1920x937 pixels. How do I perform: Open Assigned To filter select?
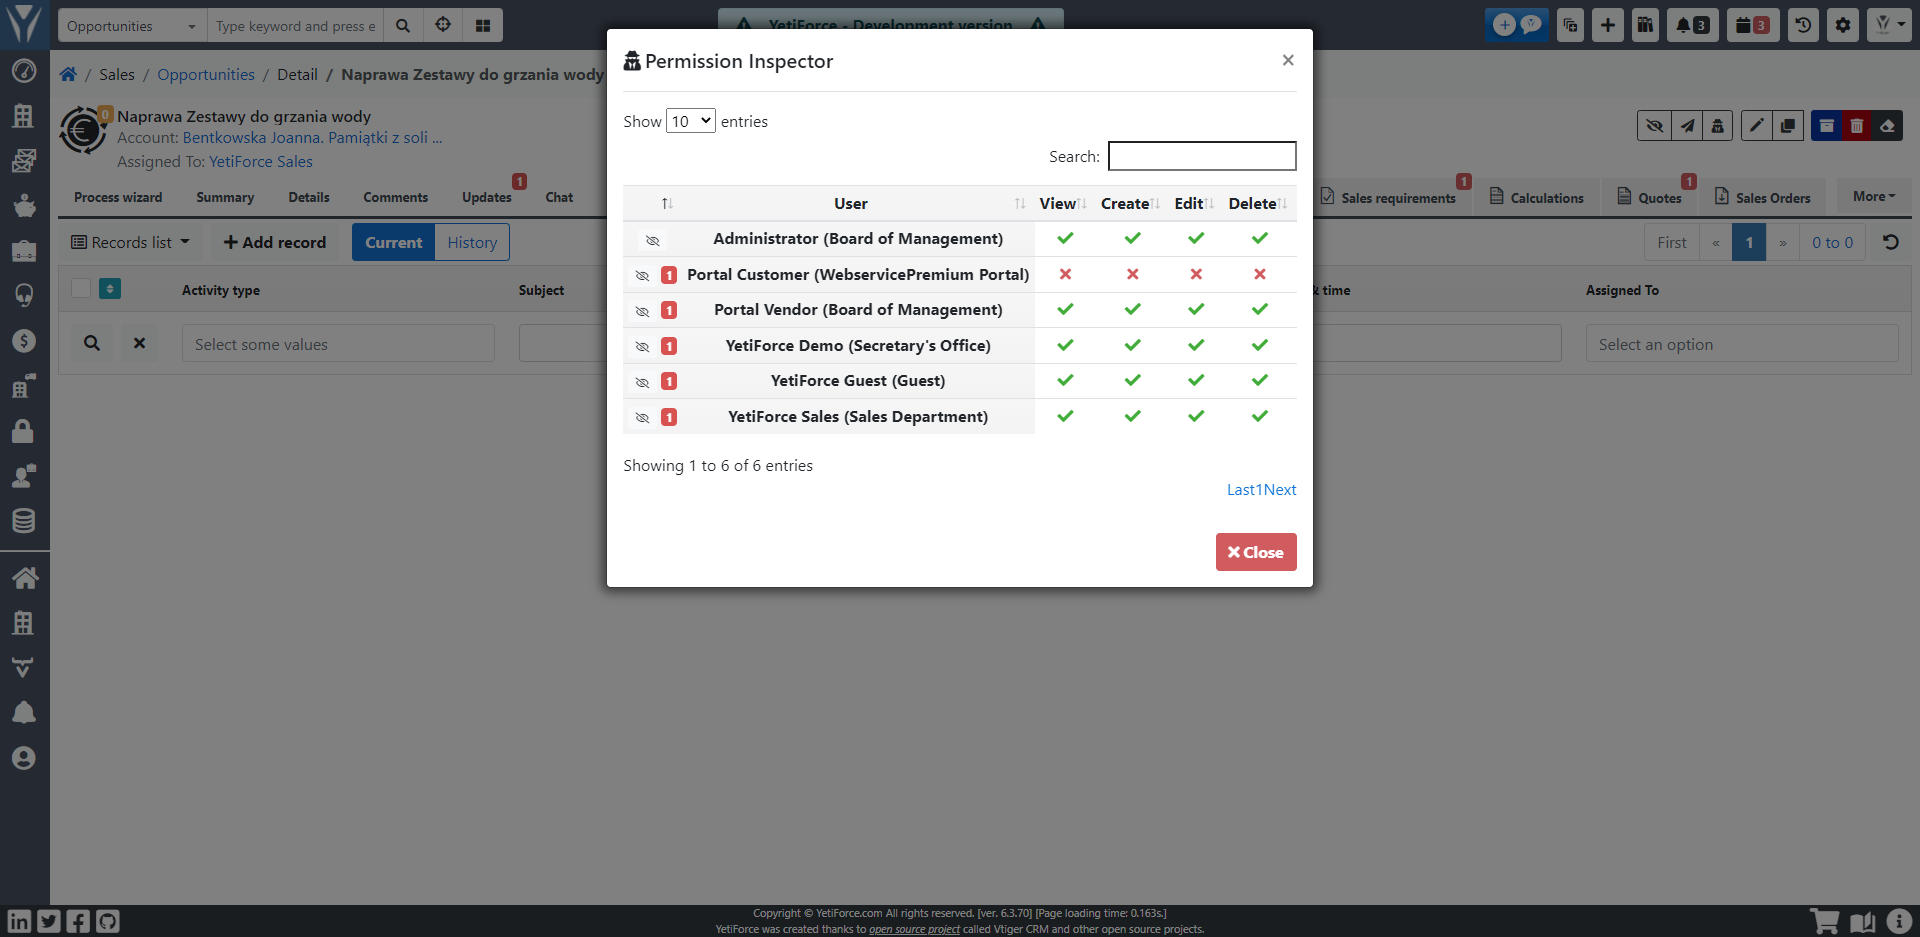(1742, 343)
